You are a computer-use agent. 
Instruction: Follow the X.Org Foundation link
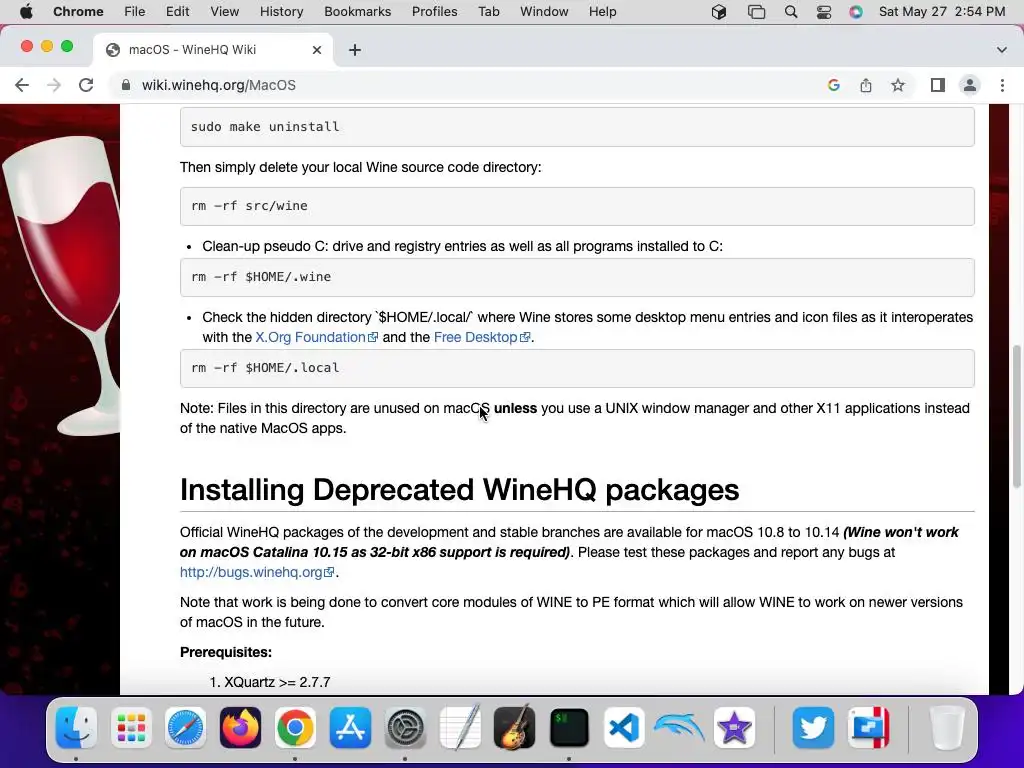316,337
